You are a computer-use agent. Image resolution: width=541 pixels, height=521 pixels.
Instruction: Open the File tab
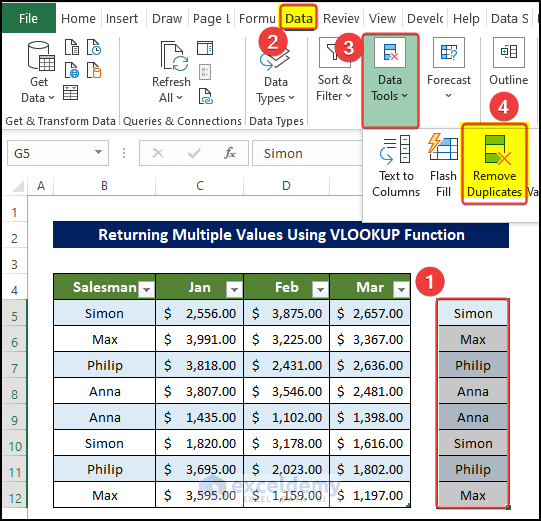(28, 18)
